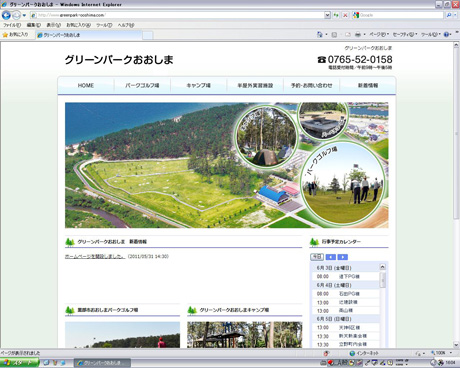The height and width of the screenshot is (368, 460).
Task: Click the campground photo thumbnail
Action: [245, 335]
